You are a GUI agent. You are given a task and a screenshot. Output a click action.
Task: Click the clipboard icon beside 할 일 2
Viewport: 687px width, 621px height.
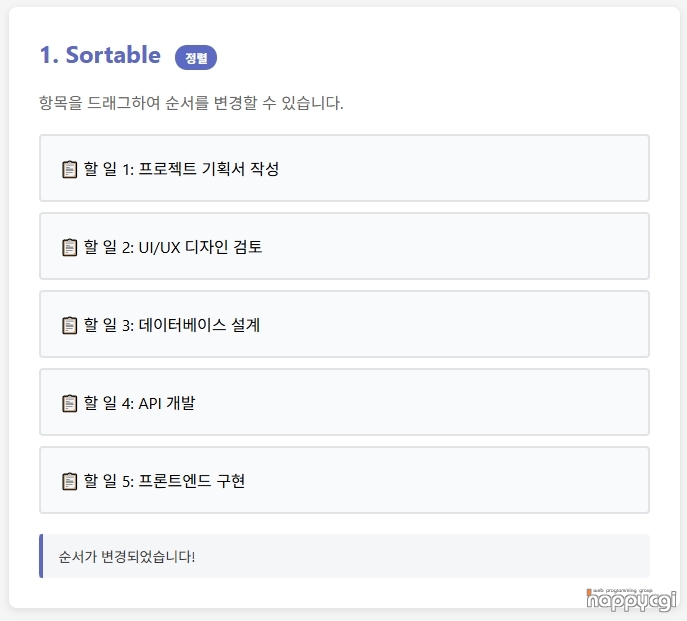pos(69,247)
